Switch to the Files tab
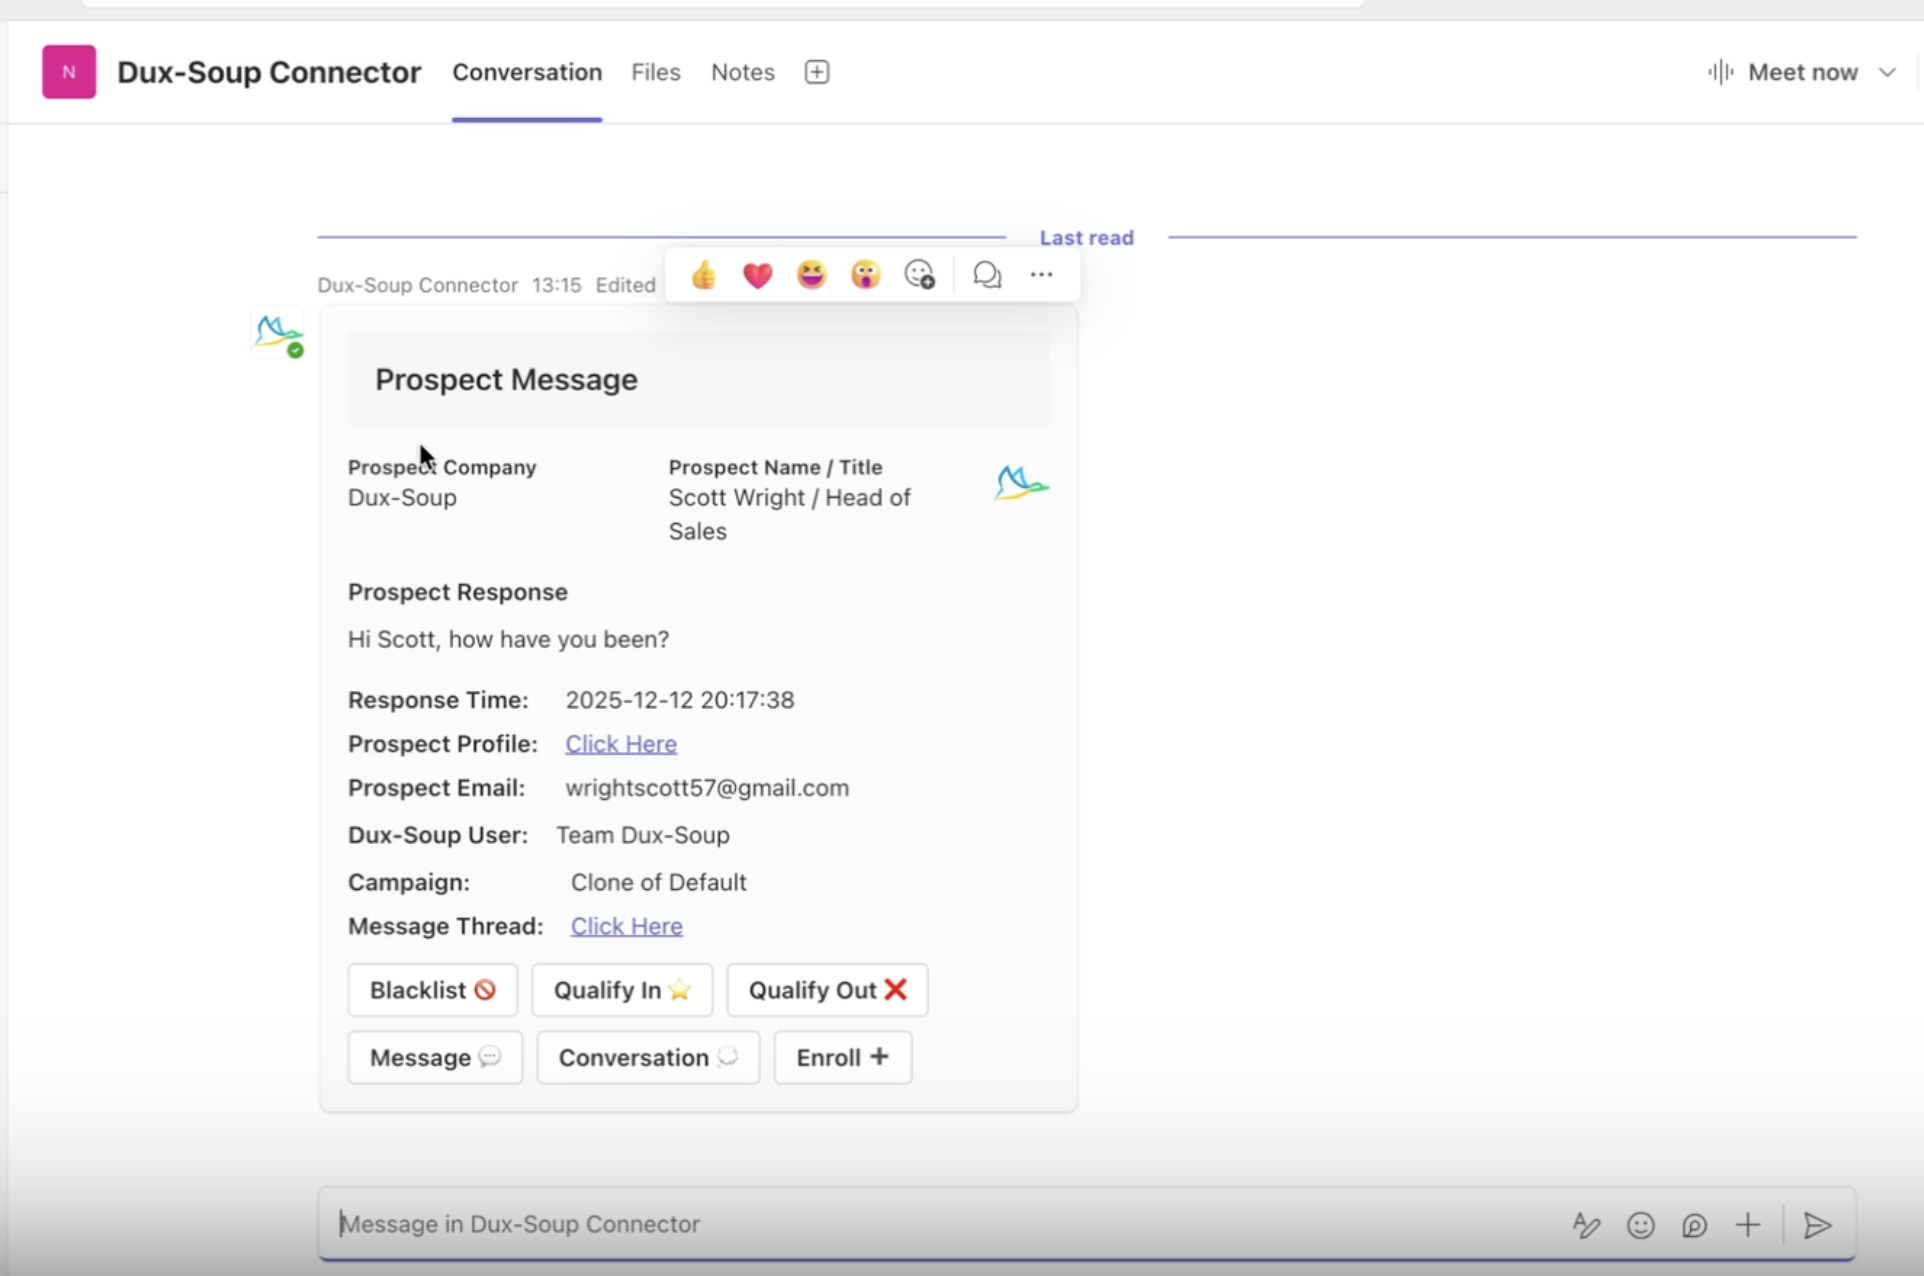This screenshot has height=1276, width=1924. pos(655,72)
